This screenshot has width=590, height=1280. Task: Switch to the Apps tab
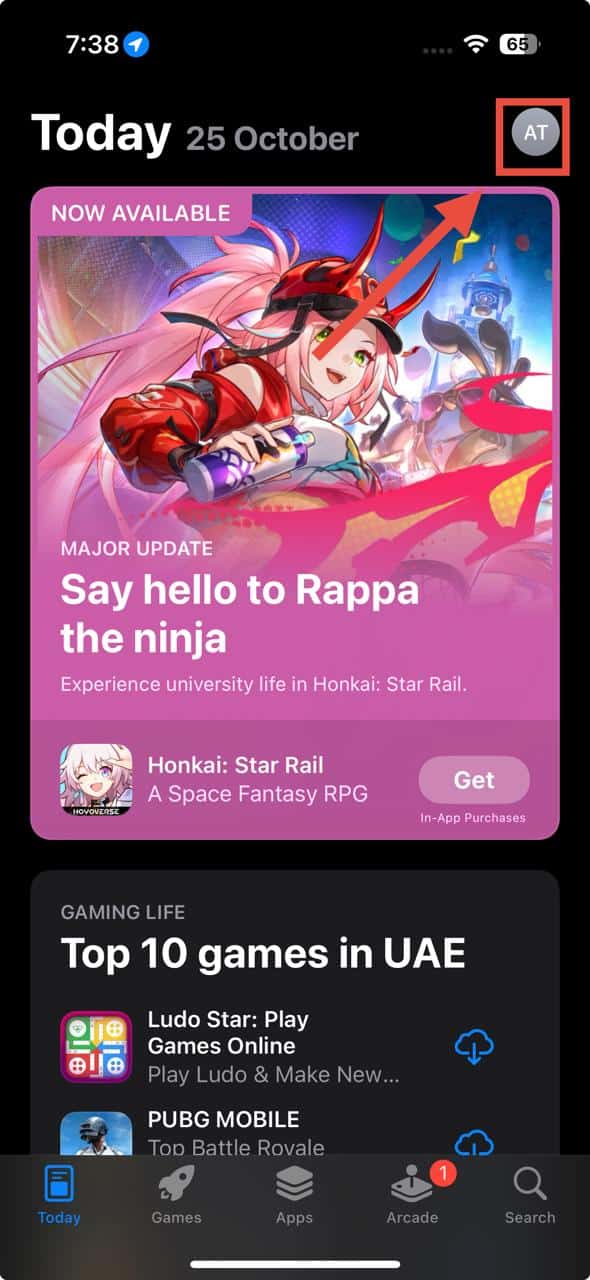click(x=294, y=1196)
